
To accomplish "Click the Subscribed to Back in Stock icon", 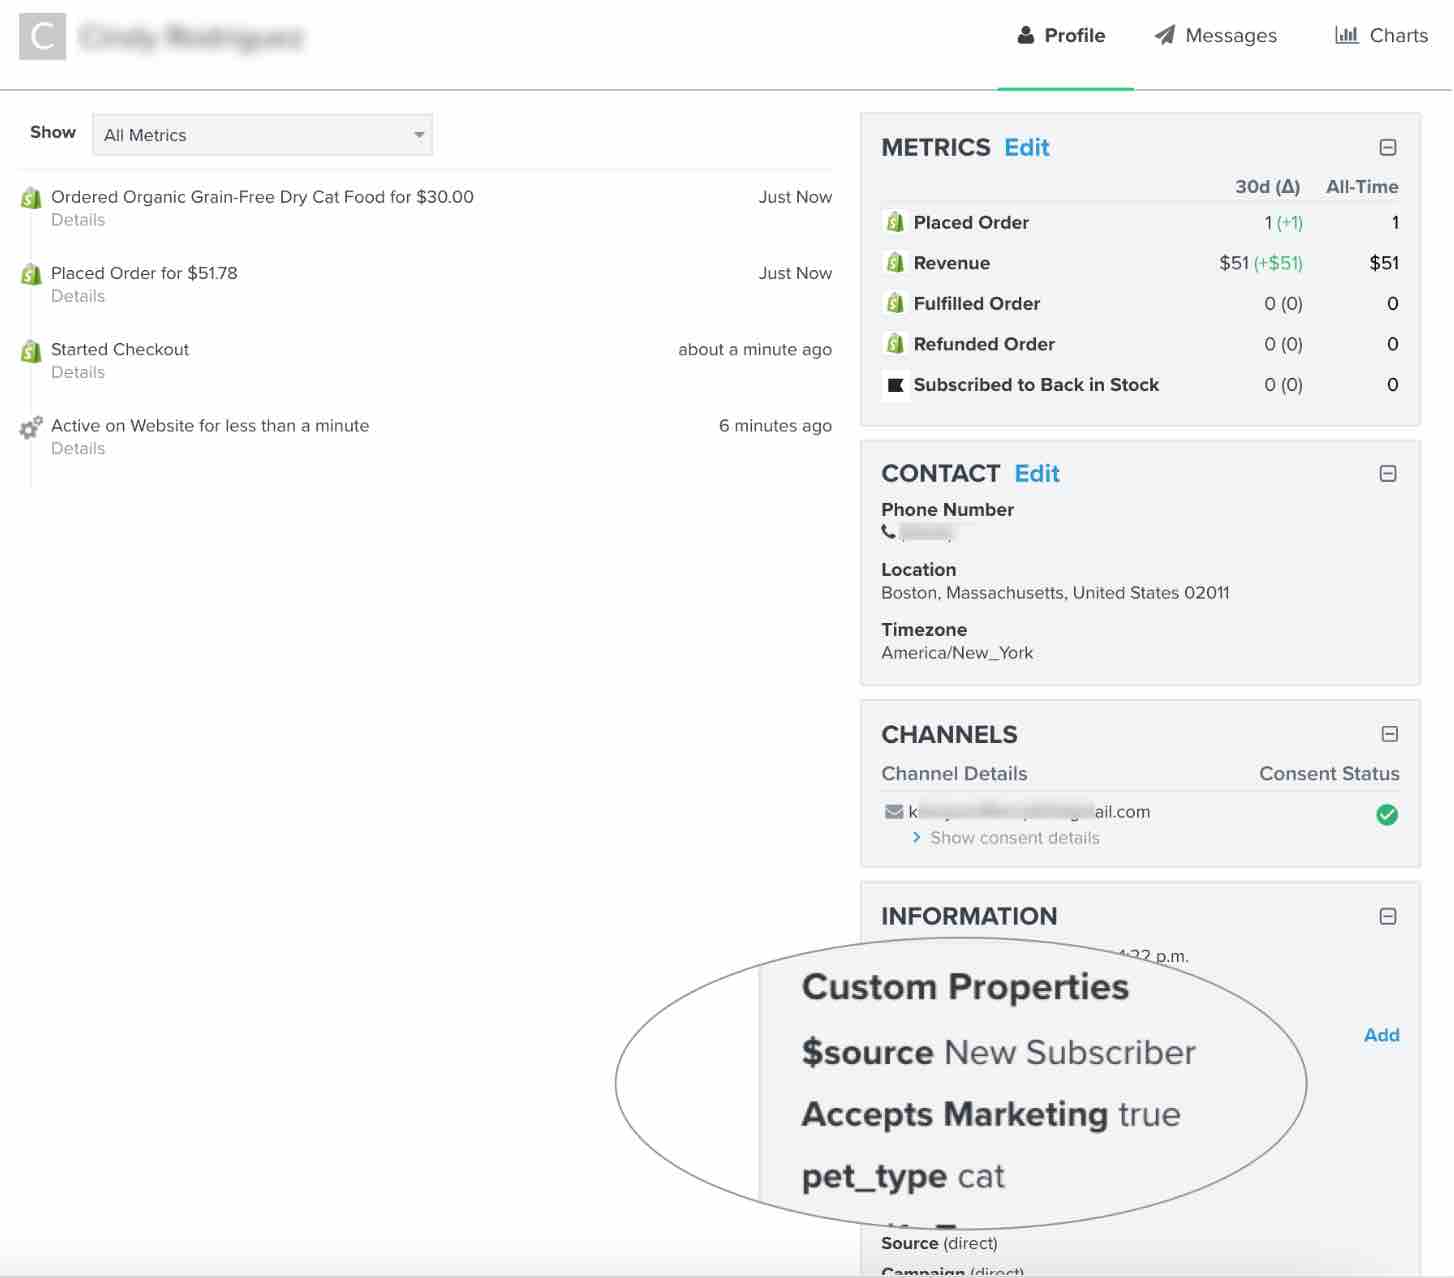I will click(897, 385).
